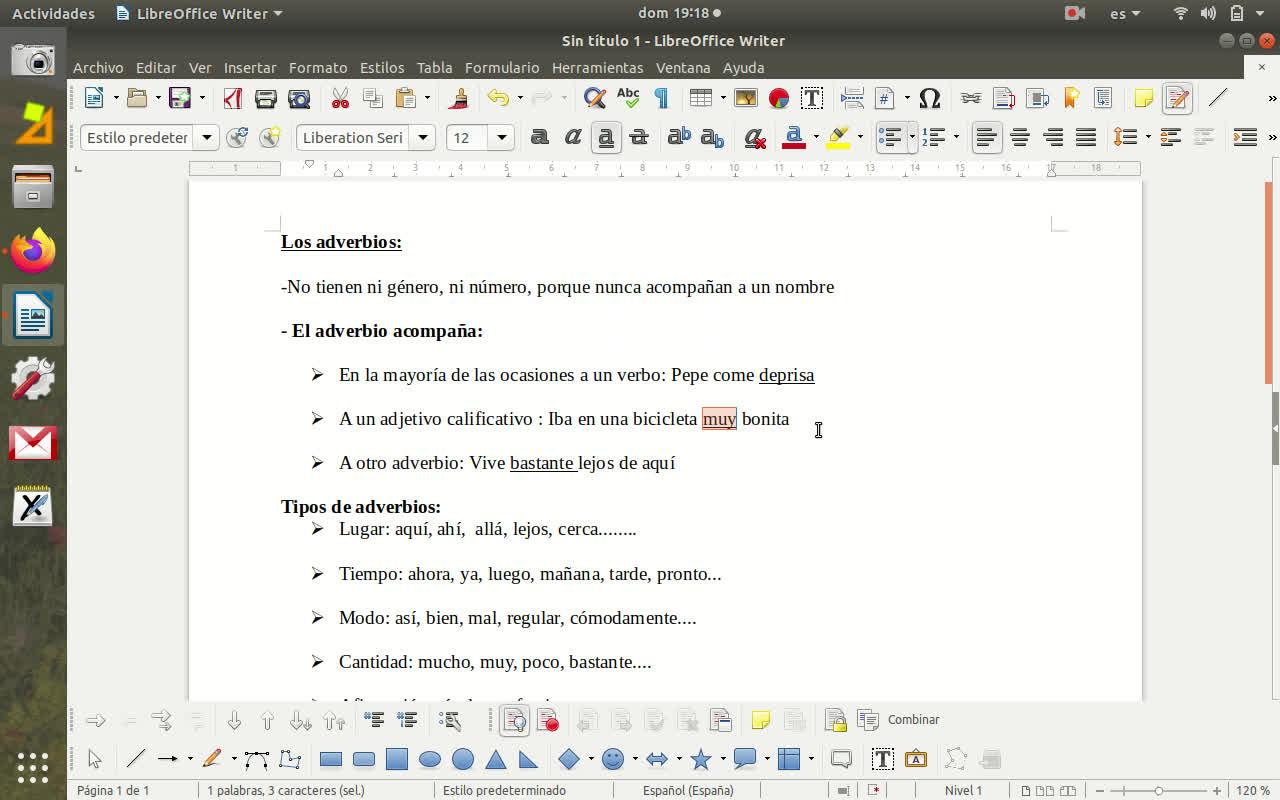Click the Export as PDF icon
Image resolution: width=1280 pixels, height=800 pixels.
[x=233, y=98]
